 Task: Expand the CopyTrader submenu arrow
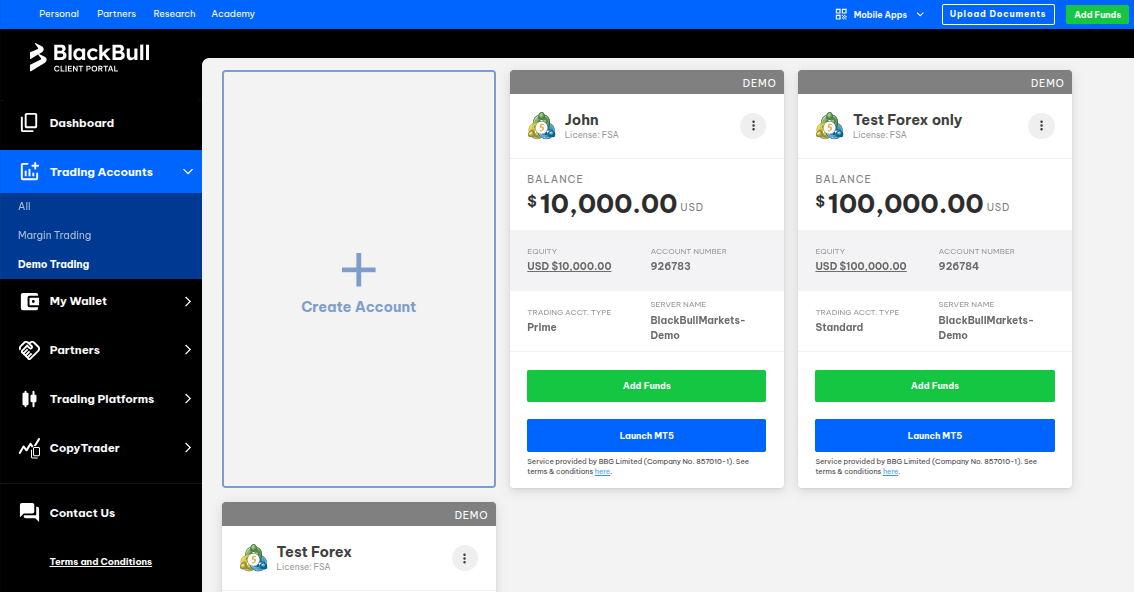pyautogui.click(x=188, y=448)
